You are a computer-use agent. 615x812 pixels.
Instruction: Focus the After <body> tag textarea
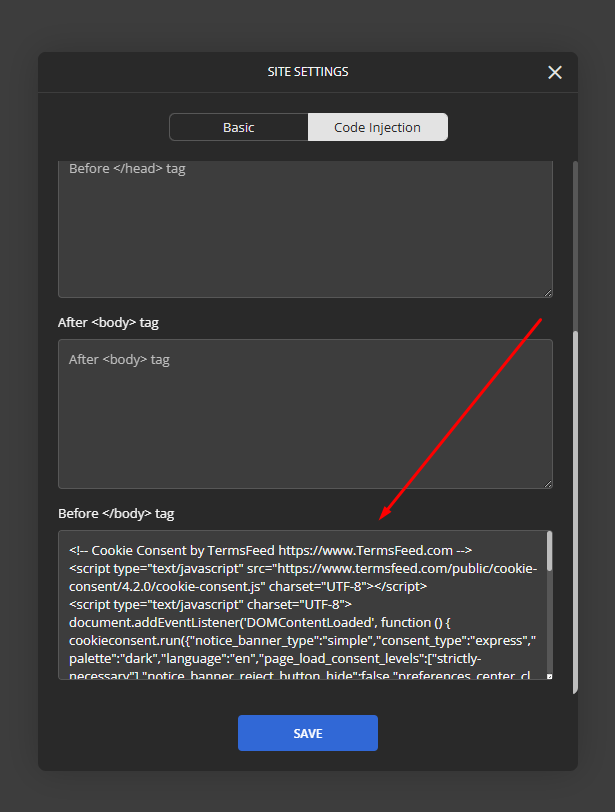click(x=305, y=414)
